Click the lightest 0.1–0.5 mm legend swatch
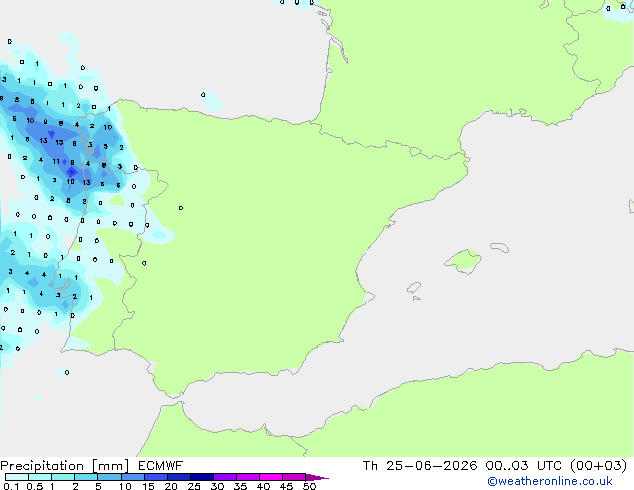This screenshot has height=490, width=634. point(17,477)
